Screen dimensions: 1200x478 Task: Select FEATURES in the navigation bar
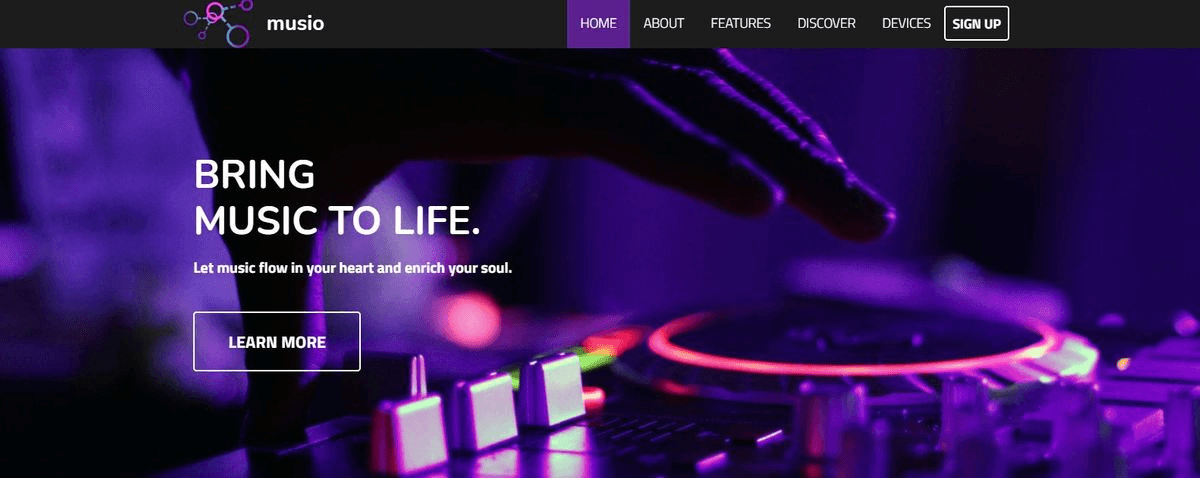[x=741, y=23]
